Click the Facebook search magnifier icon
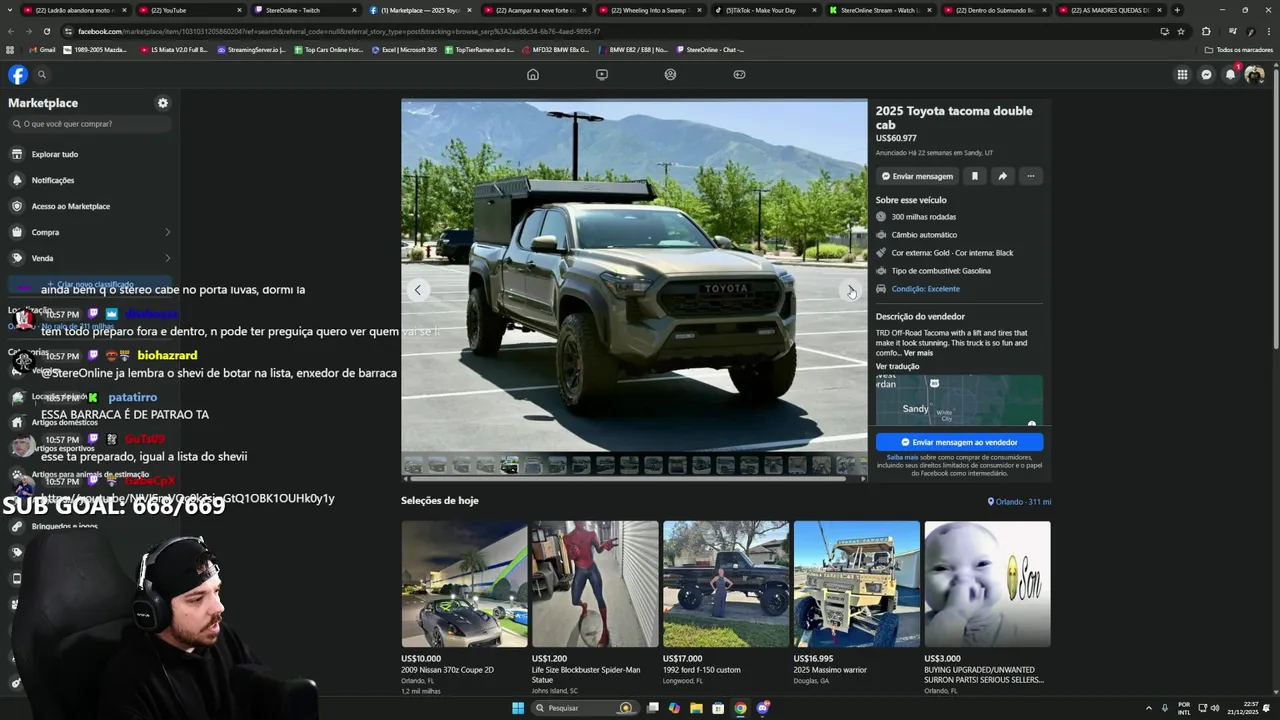 42,74
